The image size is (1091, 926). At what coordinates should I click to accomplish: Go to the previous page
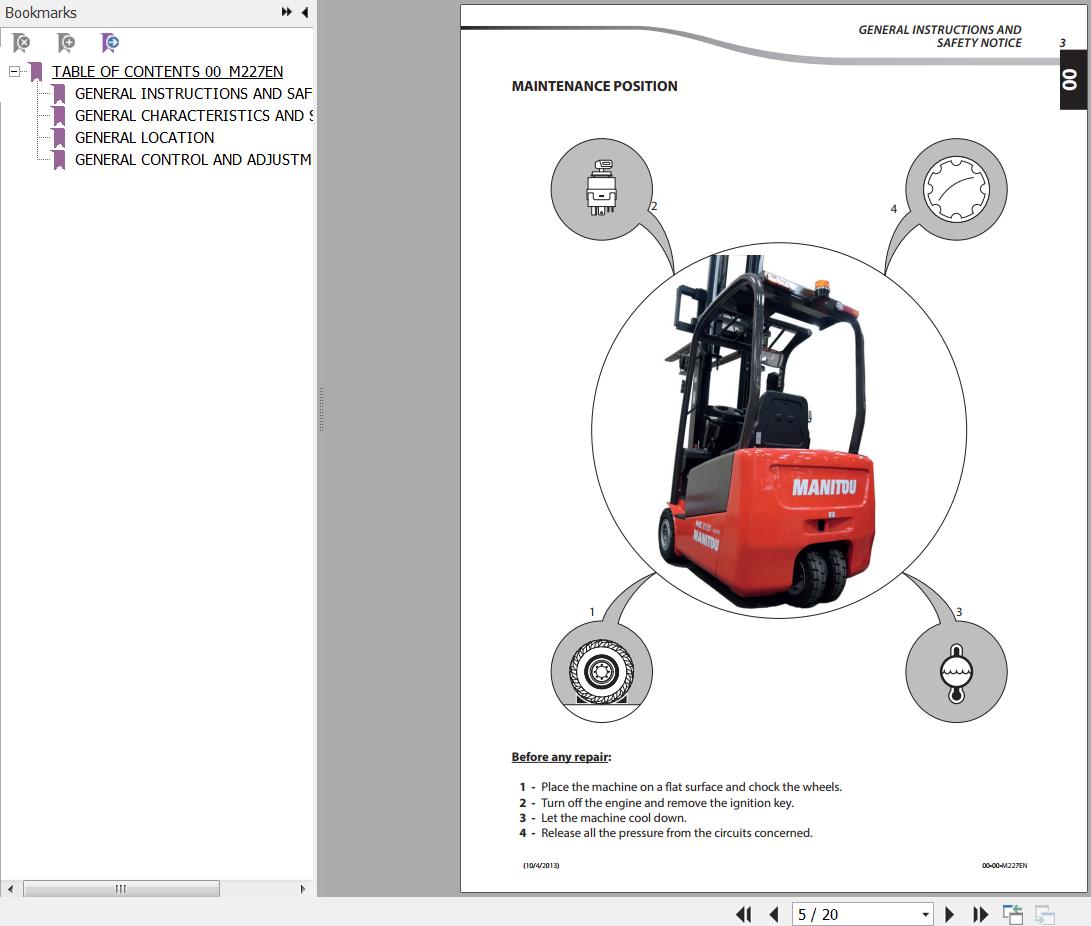coord(774,914)
